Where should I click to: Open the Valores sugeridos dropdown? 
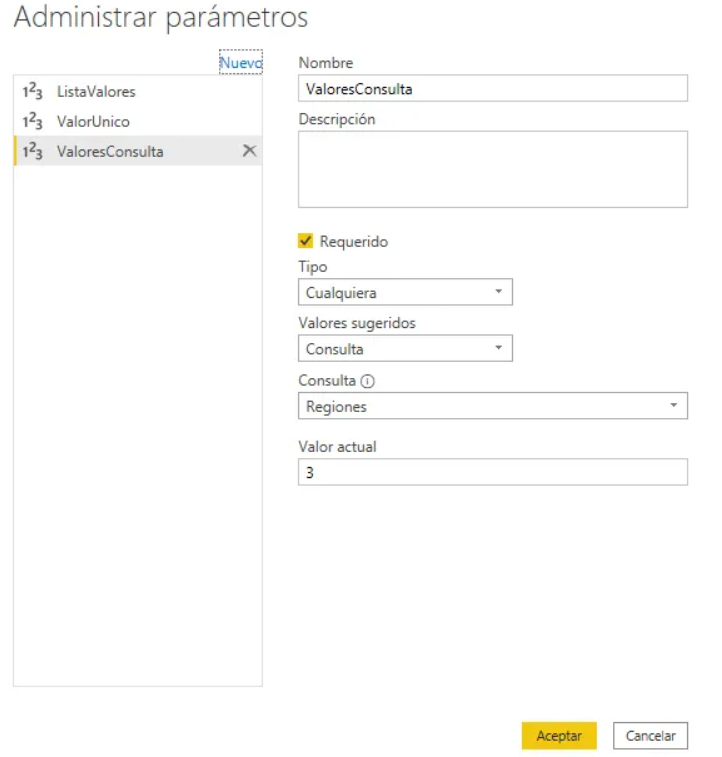tap(404, 349)
